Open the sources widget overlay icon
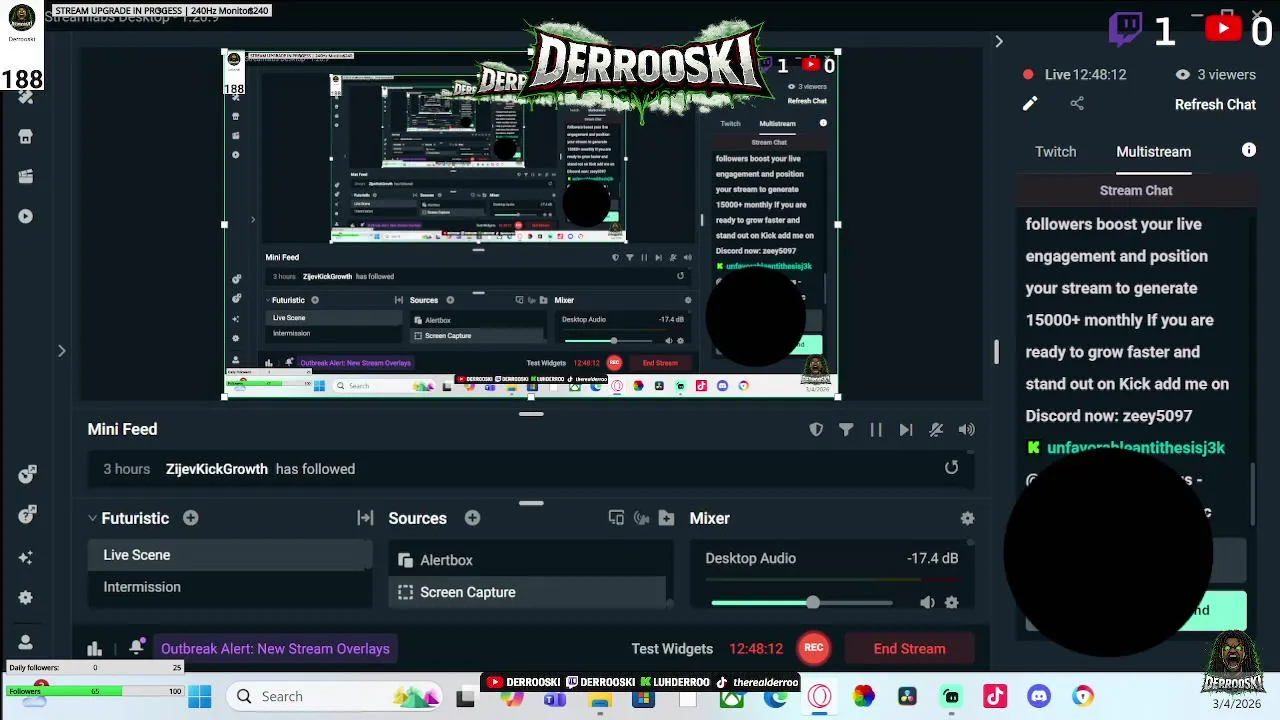Viewport: 1280px width, 720px height. coord(616,518)
